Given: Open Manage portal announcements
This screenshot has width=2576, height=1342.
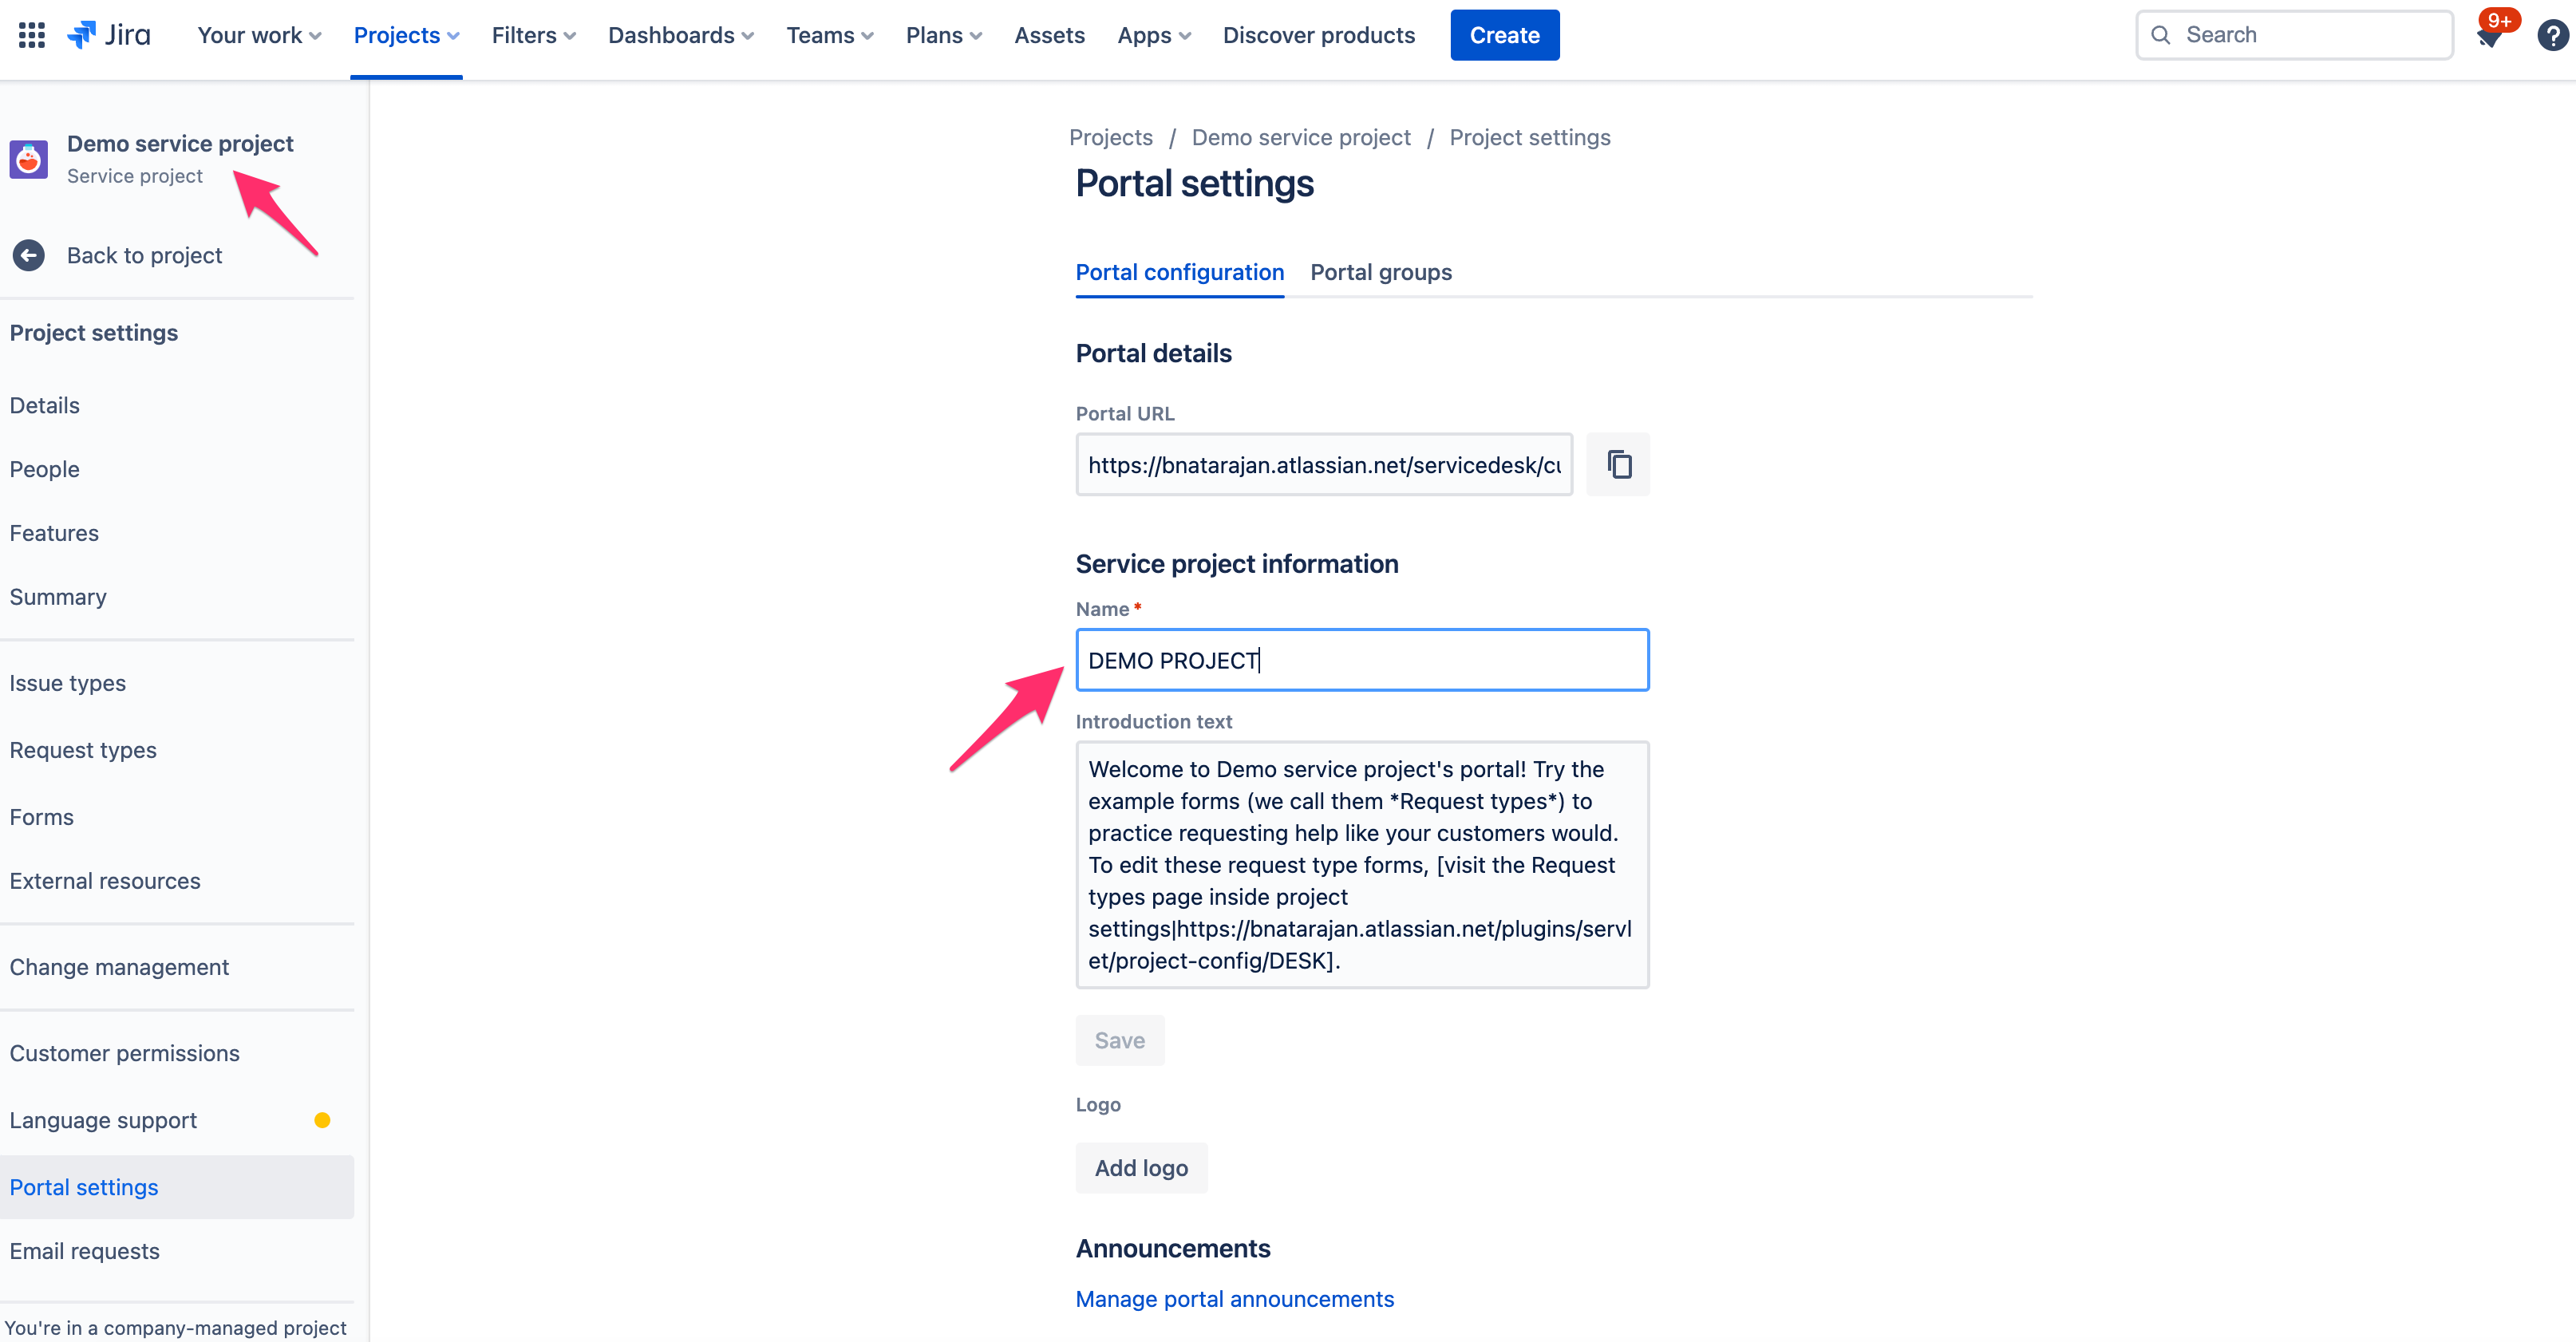Looking at the screenshot, I should 1234,1298.
